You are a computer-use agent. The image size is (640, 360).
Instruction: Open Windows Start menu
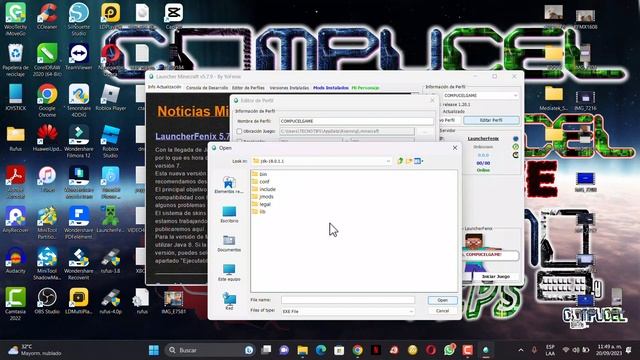pyautogui.click(x=154, y=350)
